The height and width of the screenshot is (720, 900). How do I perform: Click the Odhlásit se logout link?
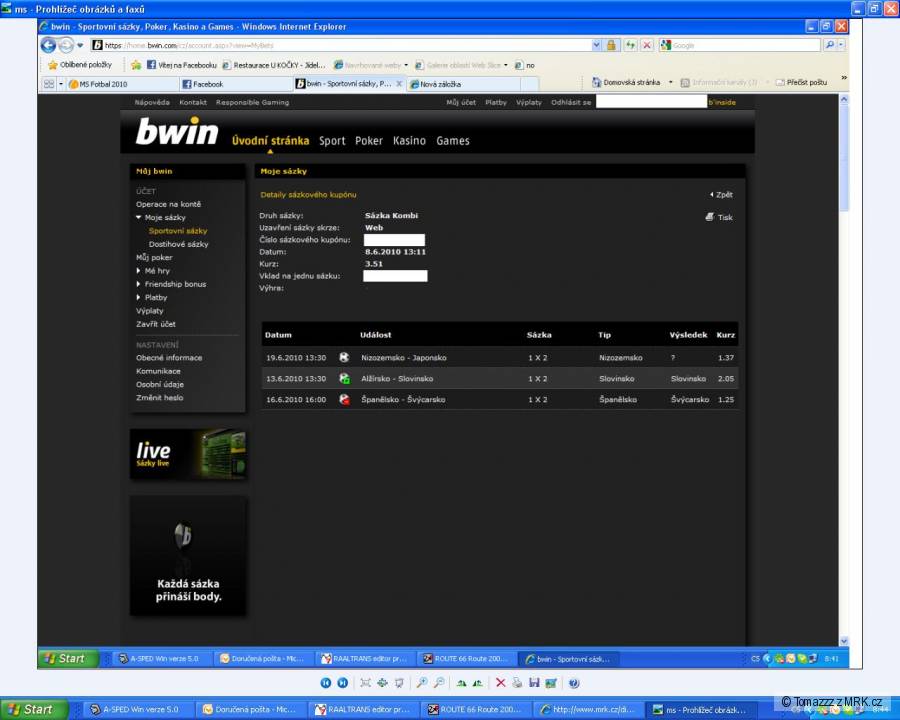pos(571,102)
